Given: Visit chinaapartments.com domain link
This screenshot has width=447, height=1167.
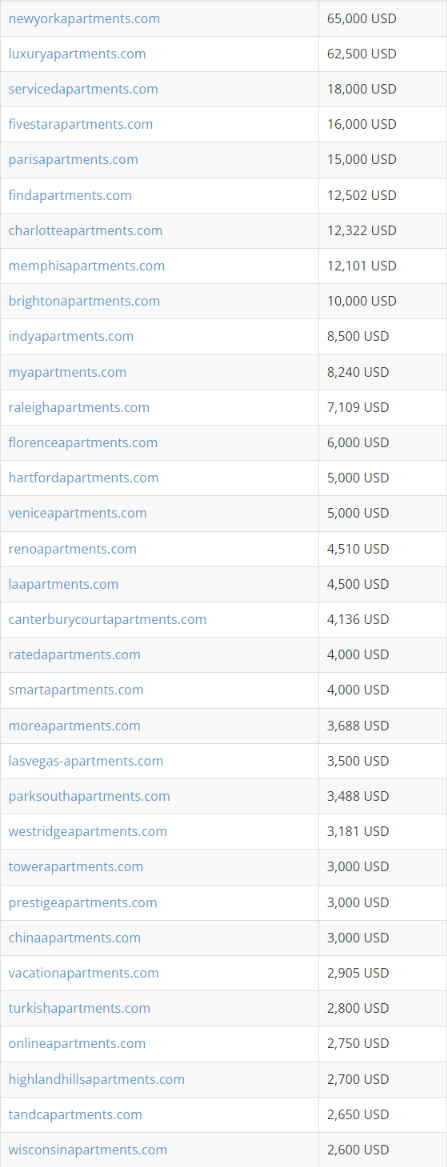Looking at the screenshot, I should click(74, 938).
